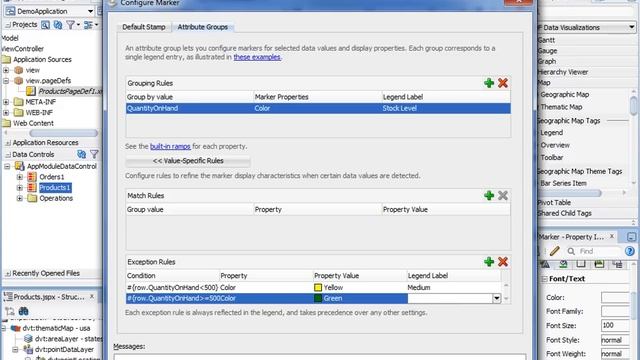Expand the Orders1 data collection
This screenshot has height=360, width=640.
tap(20, 177)
